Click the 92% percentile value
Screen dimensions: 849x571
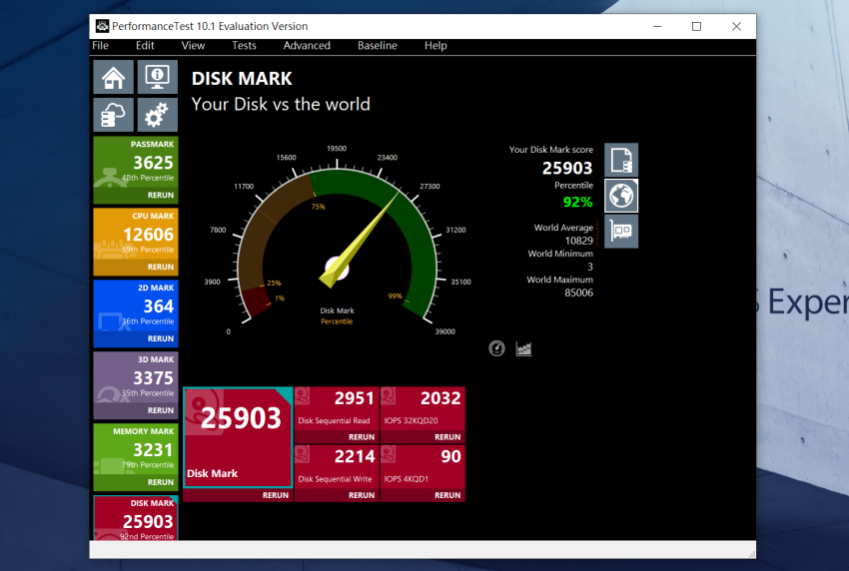point(578,202)
